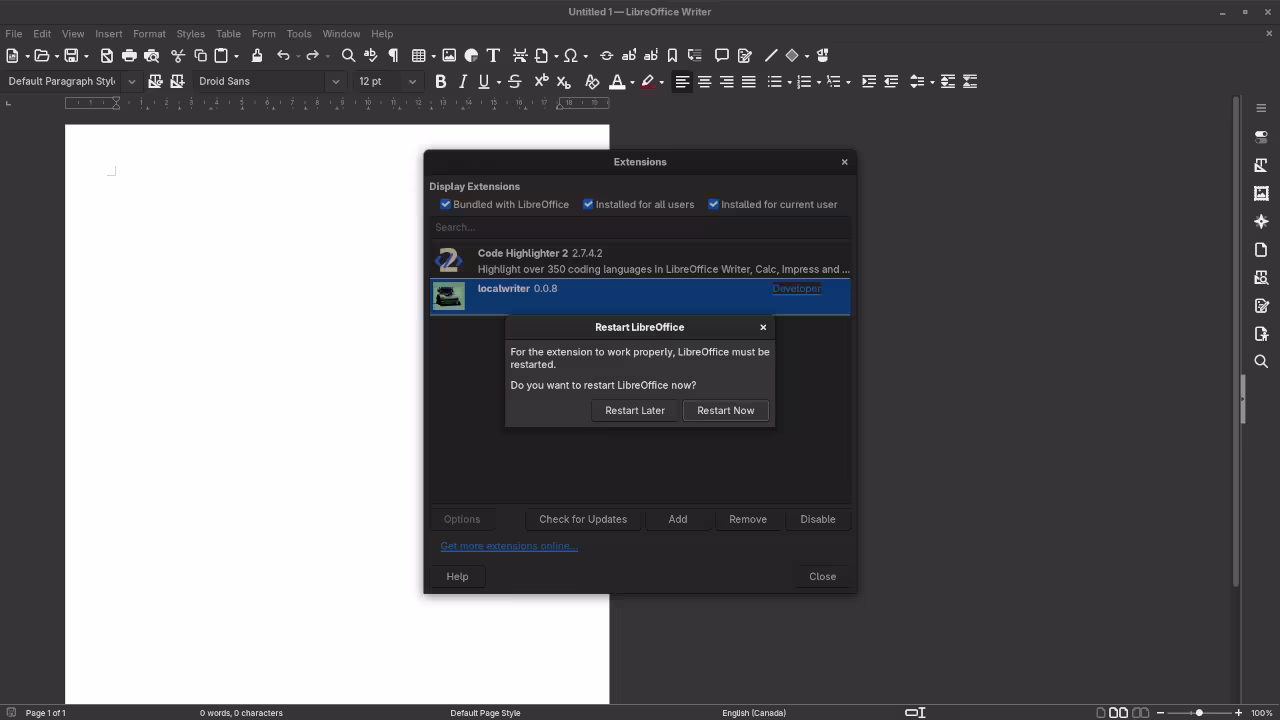
Task: Insert an image using toolbar icon
Action: coord(449,55)
